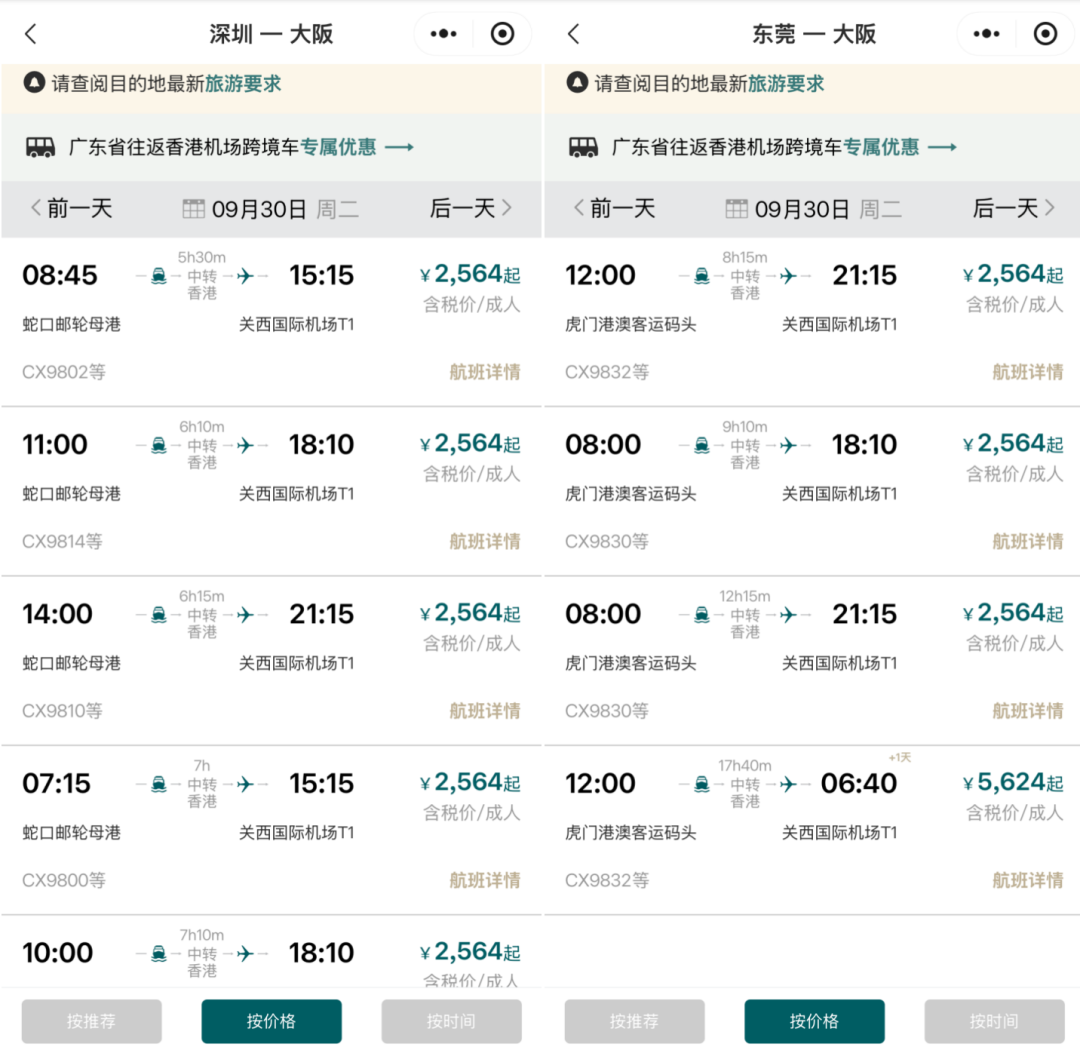1080x1050 pixels.
Task: Tap the bus icon beside 广东省往返香港机场跨境车
Action: 39,145
